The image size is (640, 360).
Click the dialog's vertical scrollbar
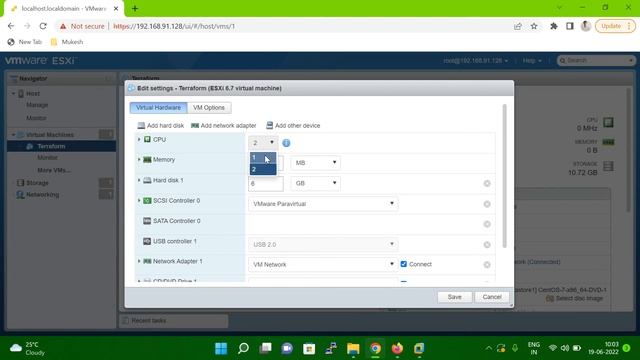(504, 176)
